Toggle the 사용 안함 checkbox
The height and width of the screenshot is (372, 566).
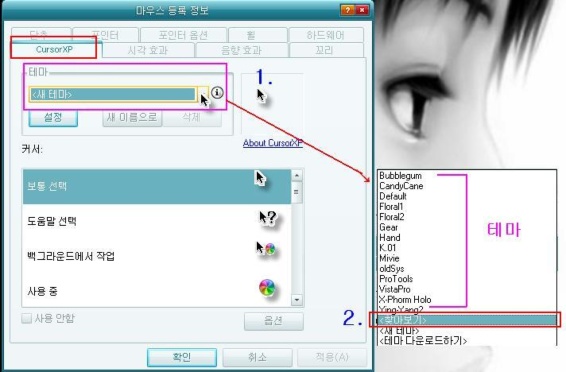26,318
